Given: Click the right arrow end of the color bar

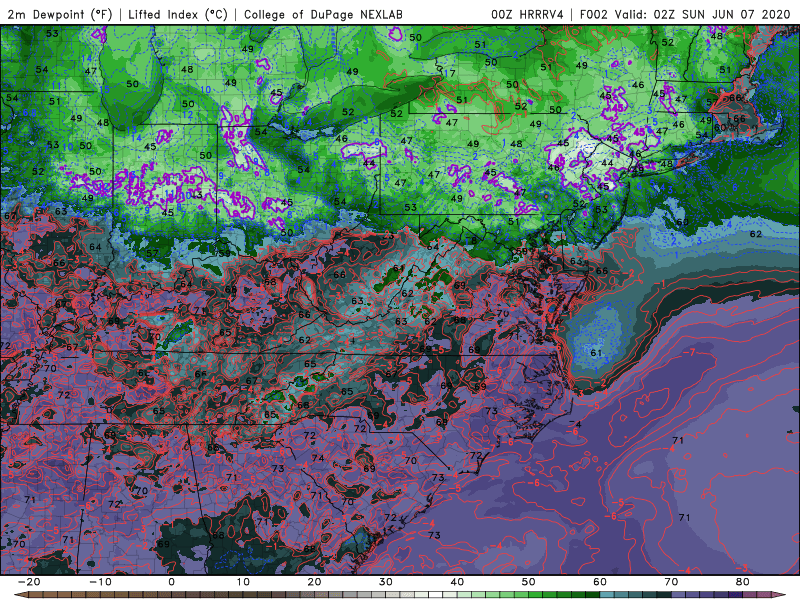Looking at the screenshot, I should click(x=781, y=595).
